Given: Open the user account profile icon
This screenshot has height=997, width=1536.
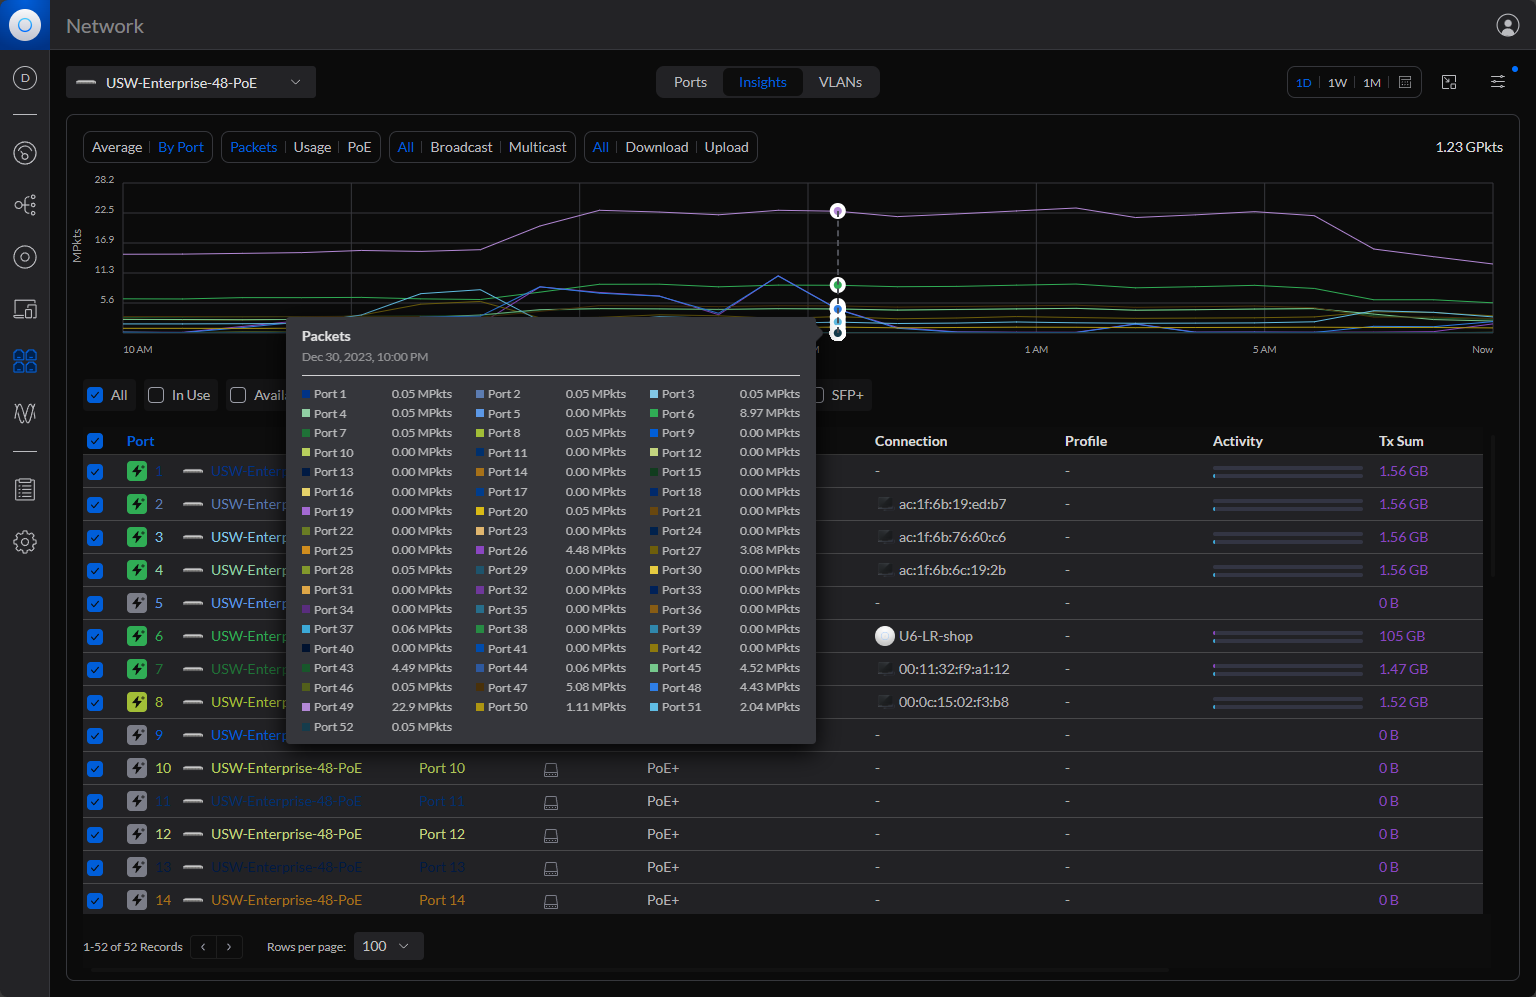Looking at the screenshot, I should [x=1507, y=26].
